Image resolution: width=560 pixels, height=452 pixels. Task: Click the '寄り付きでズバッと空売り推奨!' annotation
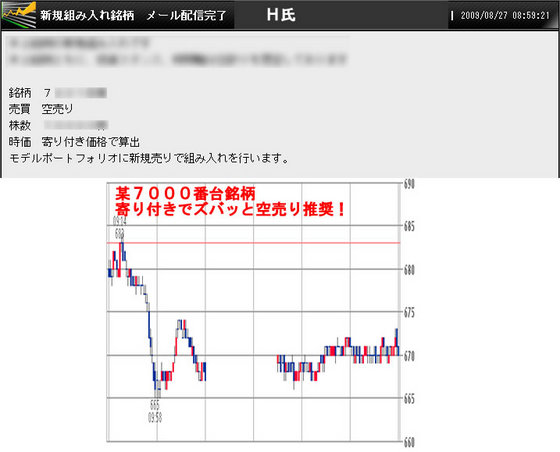(230, 209)
